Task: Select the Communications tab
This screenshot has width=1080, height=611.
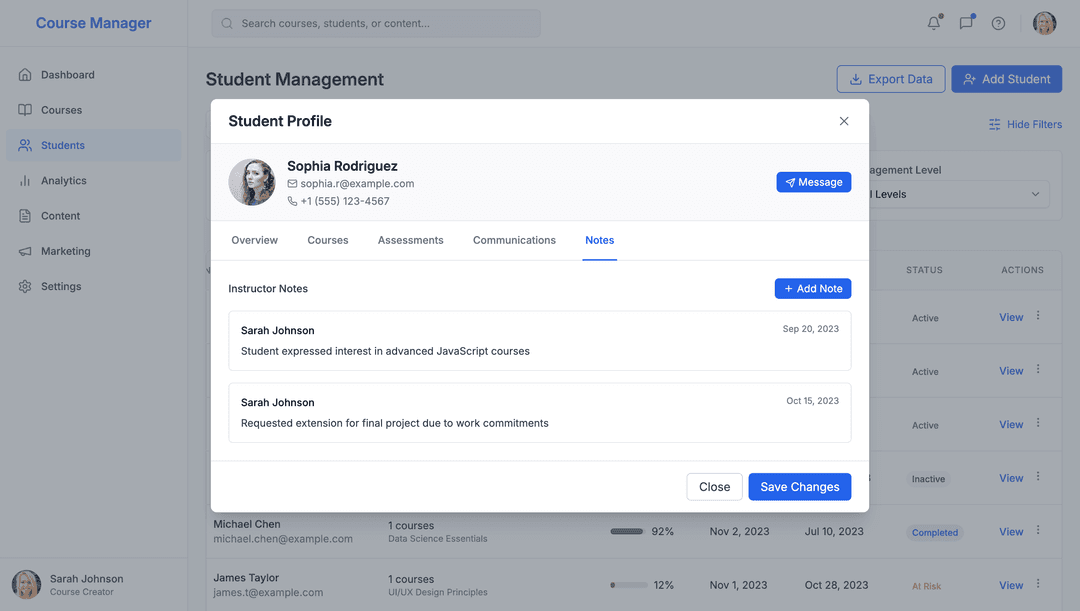Action: pyautogui.click(x=514, y=240)
